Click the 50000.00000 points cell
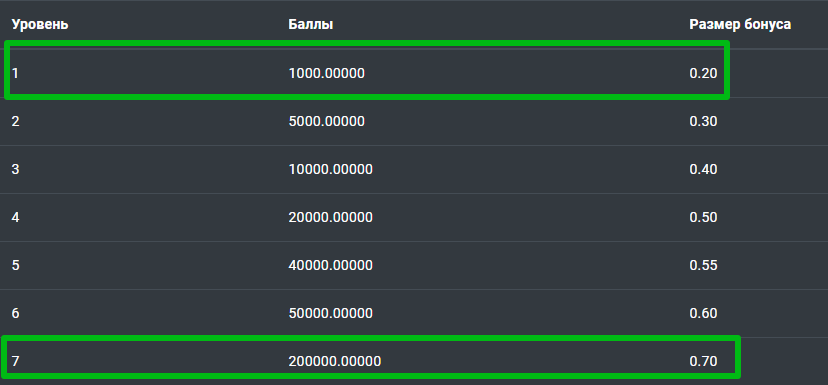The image size is (828, 385). point(331,314)
